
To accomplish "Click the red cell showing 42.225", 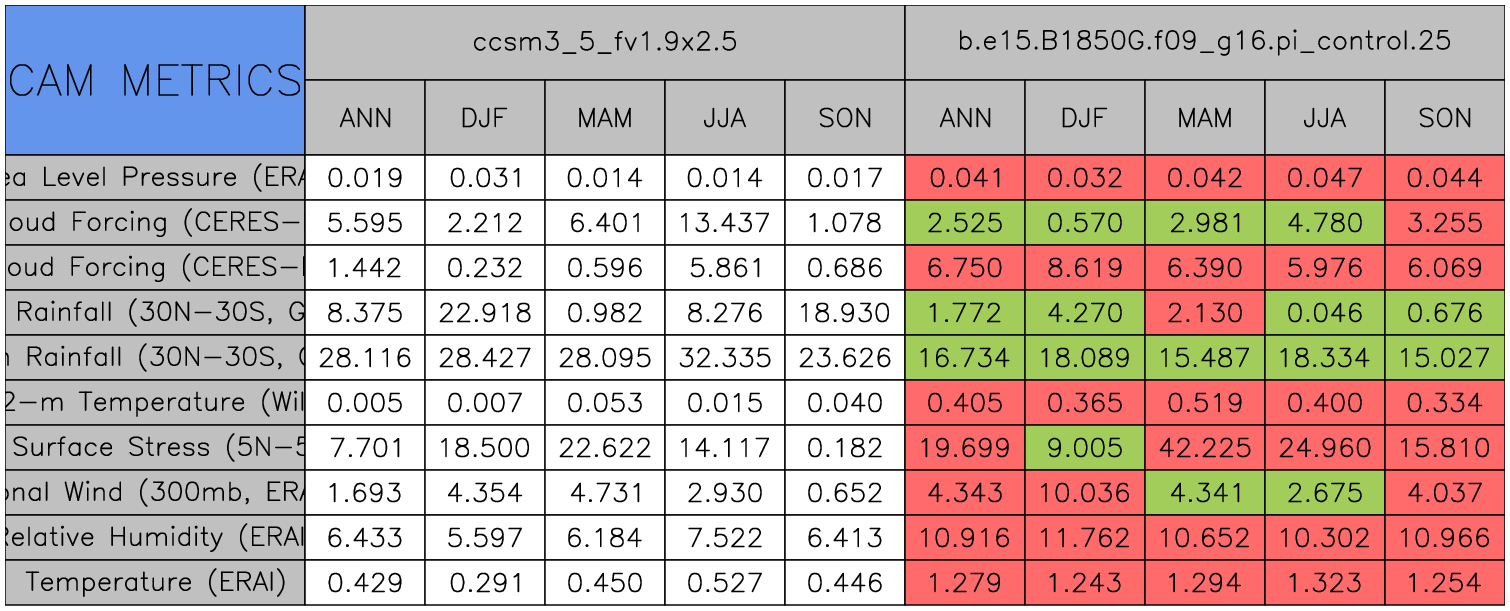I will (x=1205, y=447).
